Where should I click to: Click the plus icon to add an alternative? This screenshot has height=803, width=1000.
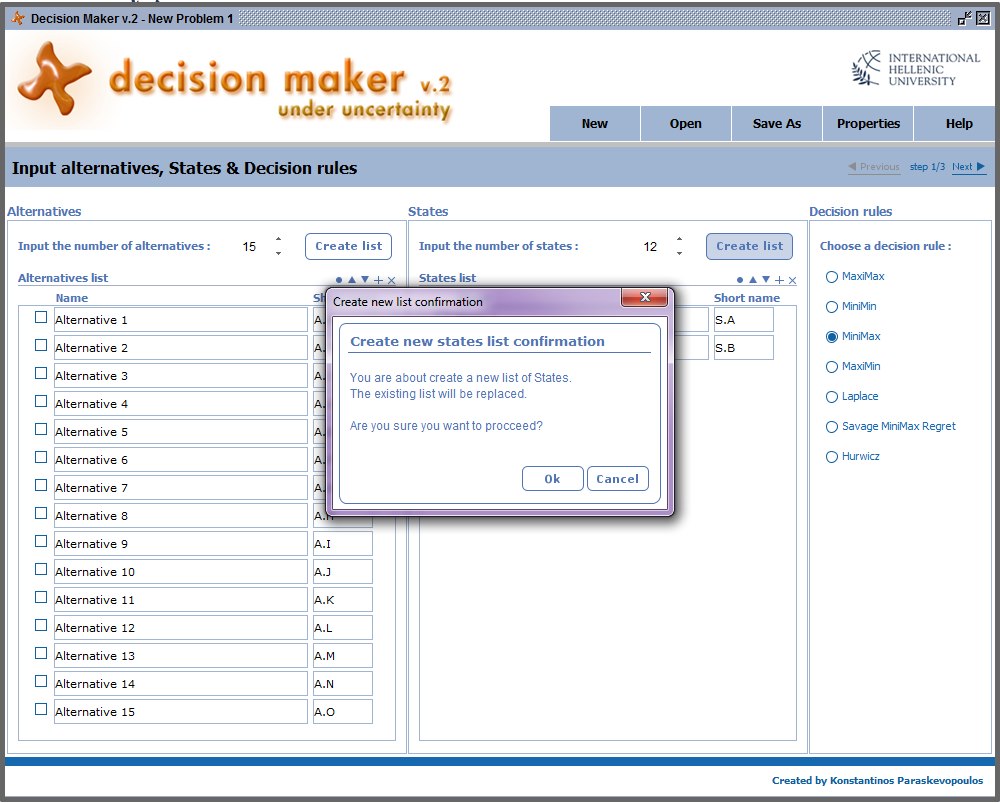click(378, 281)
